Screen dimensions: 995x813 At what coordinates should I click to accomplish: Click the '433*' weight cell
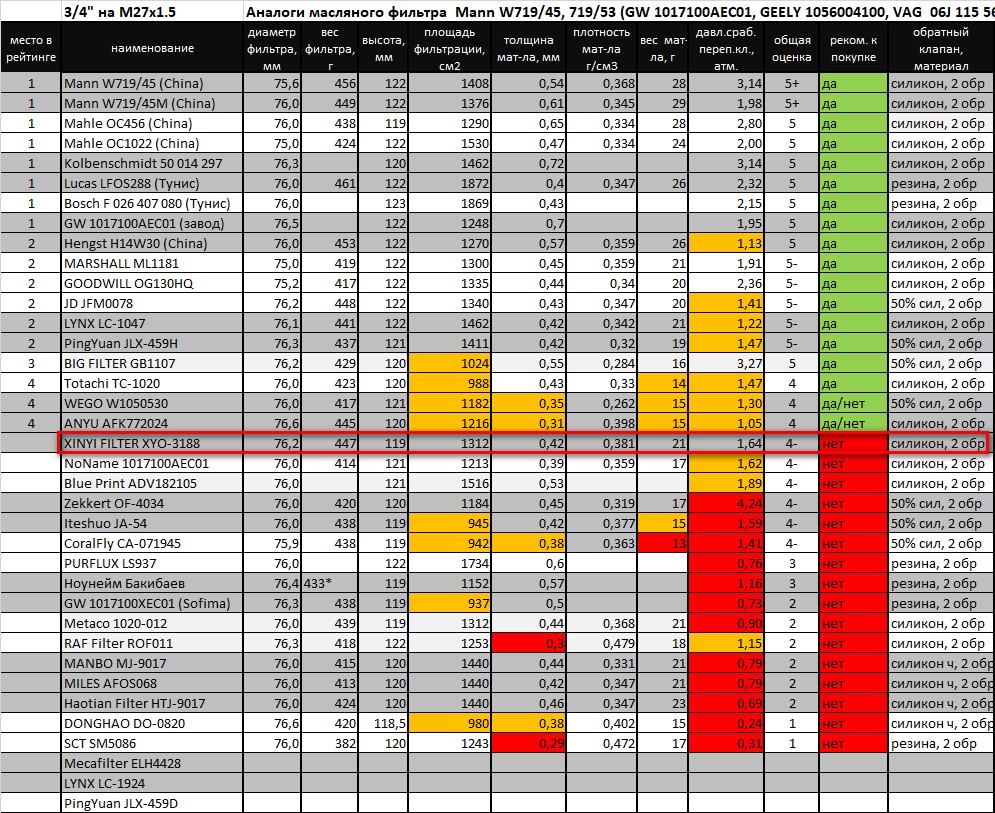[329, 583]
